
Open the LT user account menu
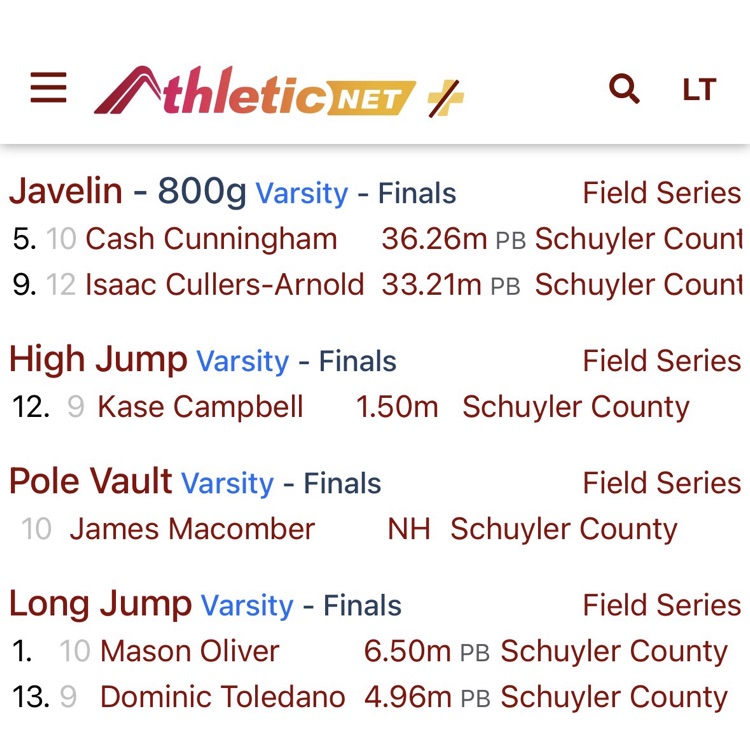pos(699,90)
